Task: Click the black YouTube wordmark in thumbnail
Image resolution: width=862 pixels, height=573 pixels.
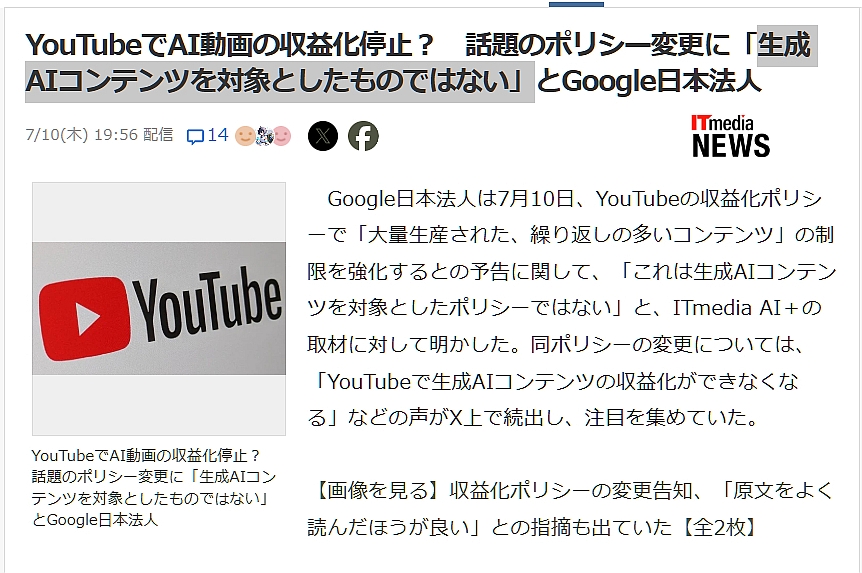Action: (x=208, y=303)
